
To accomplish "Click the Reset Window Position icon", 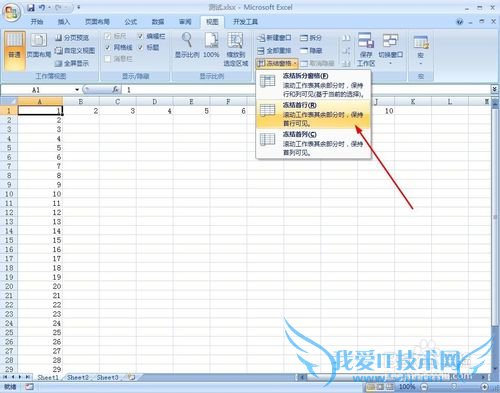I will [x=346, y=63].
